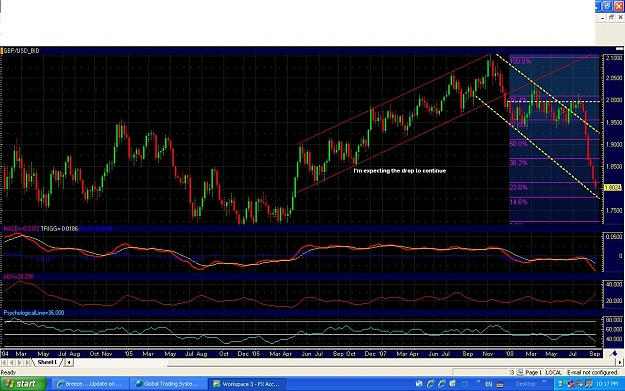This screenshot has width=625, height=391.
Task: Click the scroll-right arrow on the horizontal scrollbar
Action: coord(620,362)
